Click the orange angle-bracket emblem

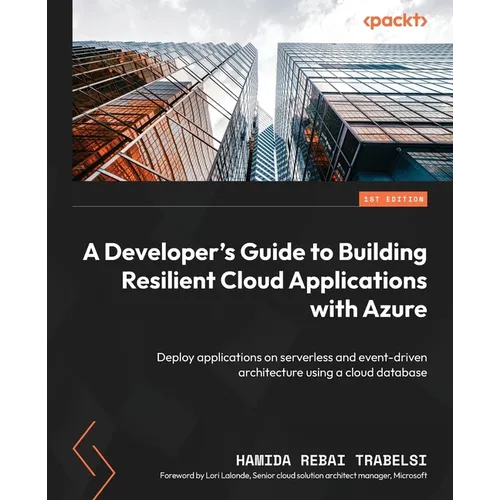coord(94,460)
